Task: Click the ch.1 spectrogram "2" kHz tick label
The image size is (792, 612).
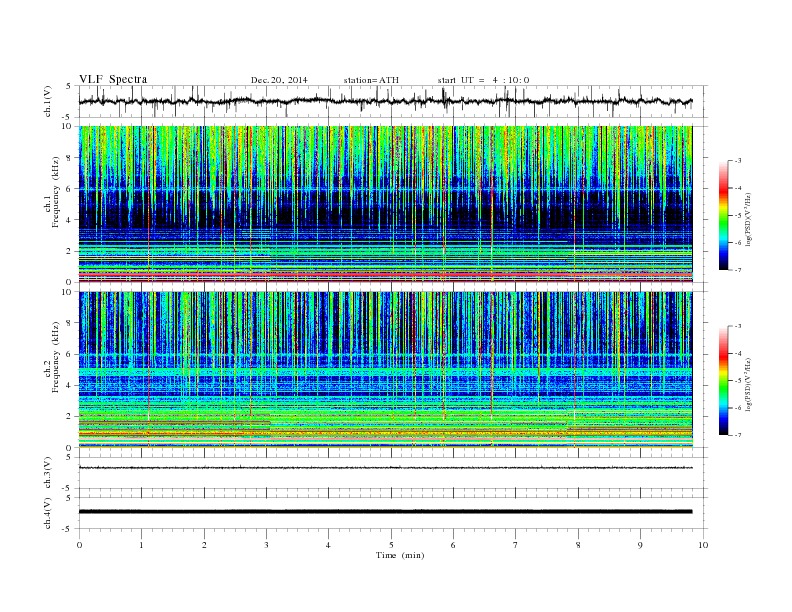Action: coord(69,251)
